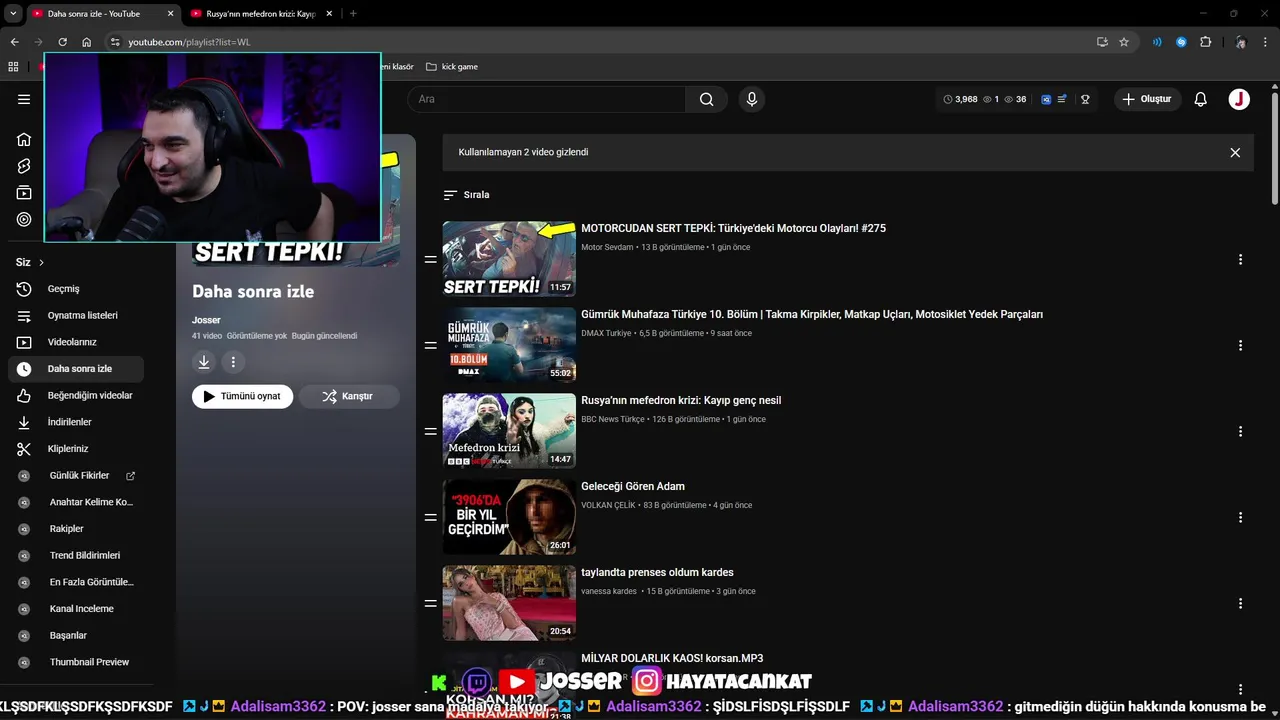The width and height of the screenshot is (1280, 720).
Task: Select Daha sonra izle in sidebar
Action: (x=76, y=369)
